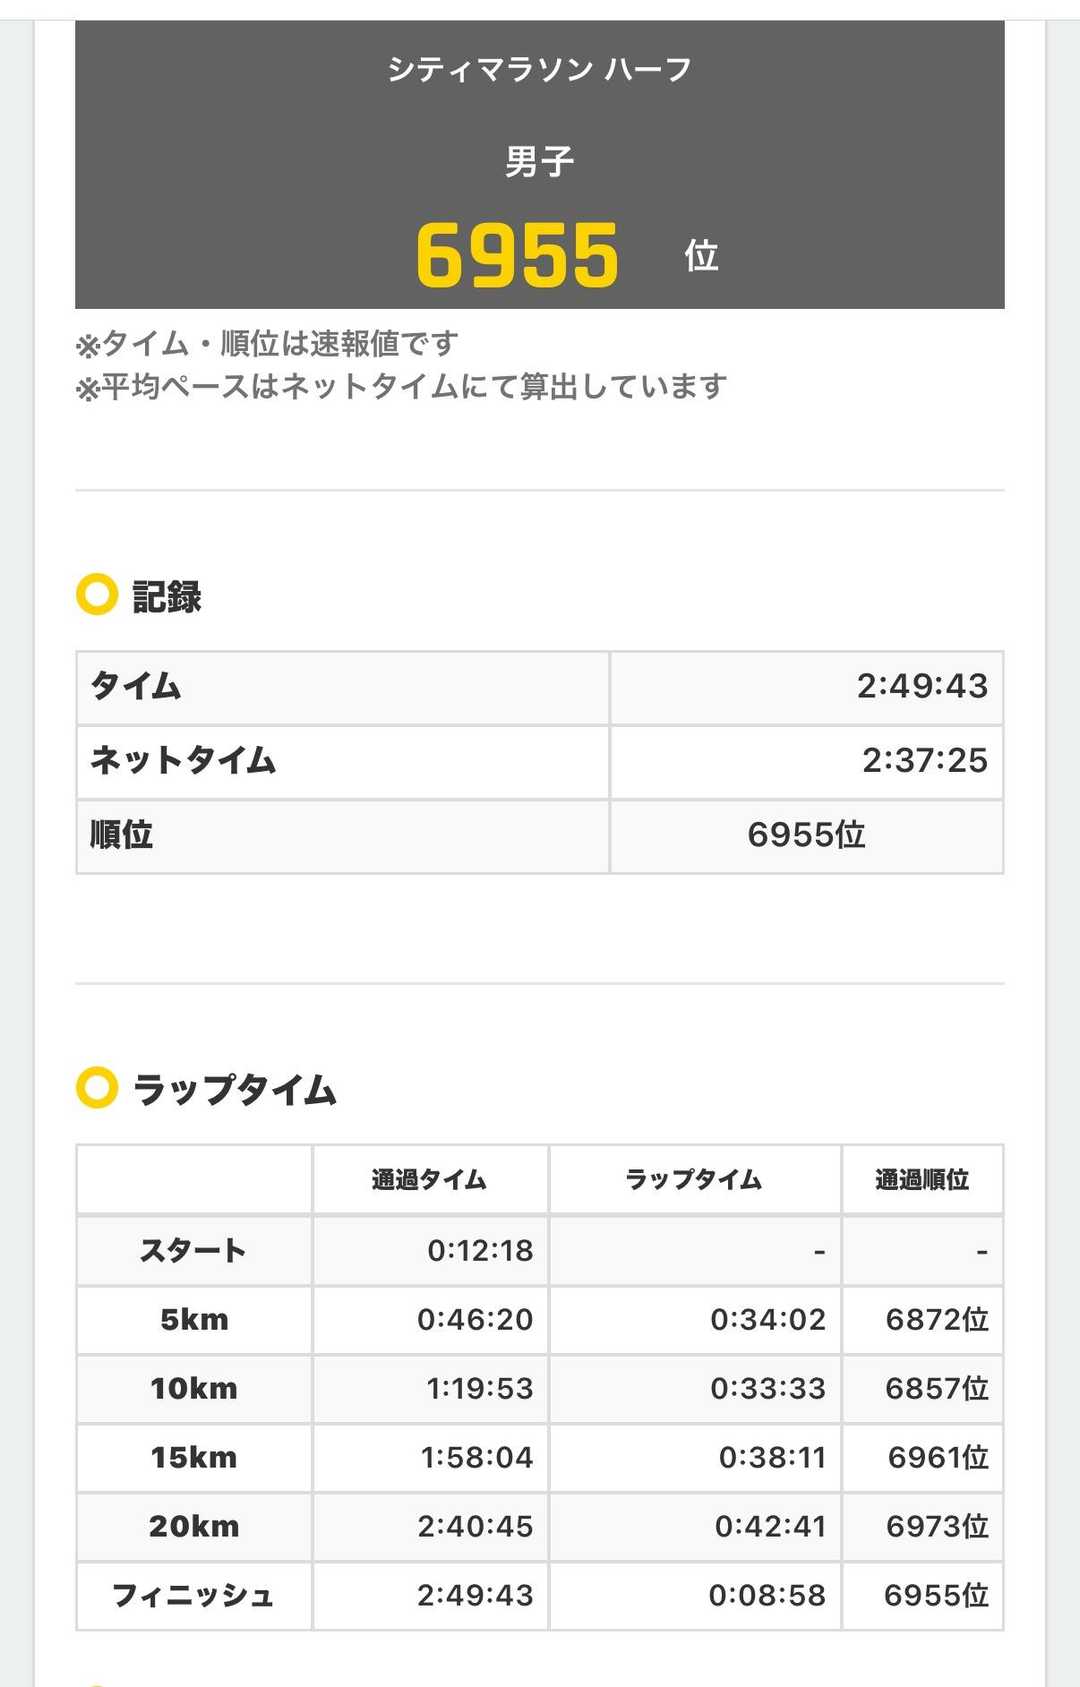1080x1687 pixels.
Task: Click the 15km lap time 0:38:11
Action: [772, 1458]
